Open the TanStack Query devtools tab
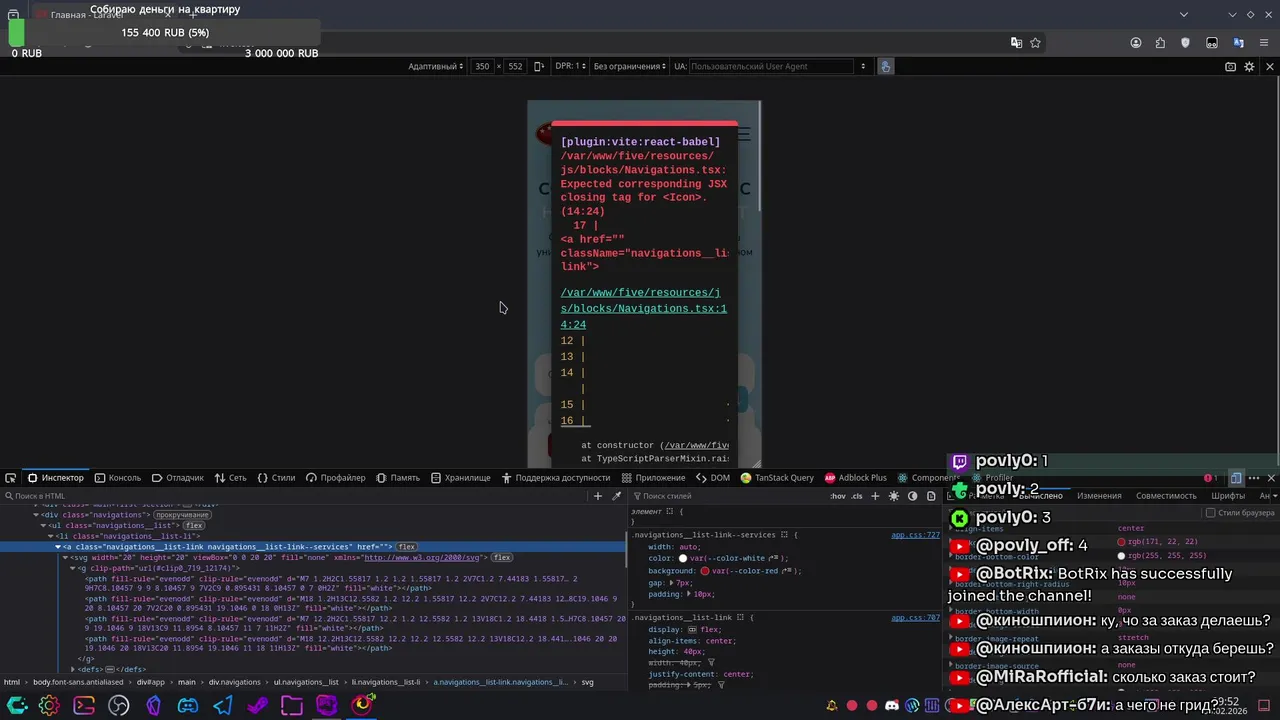Image resolution: width=1280 pixels, height=720 pixels. [x=777, y=478]
